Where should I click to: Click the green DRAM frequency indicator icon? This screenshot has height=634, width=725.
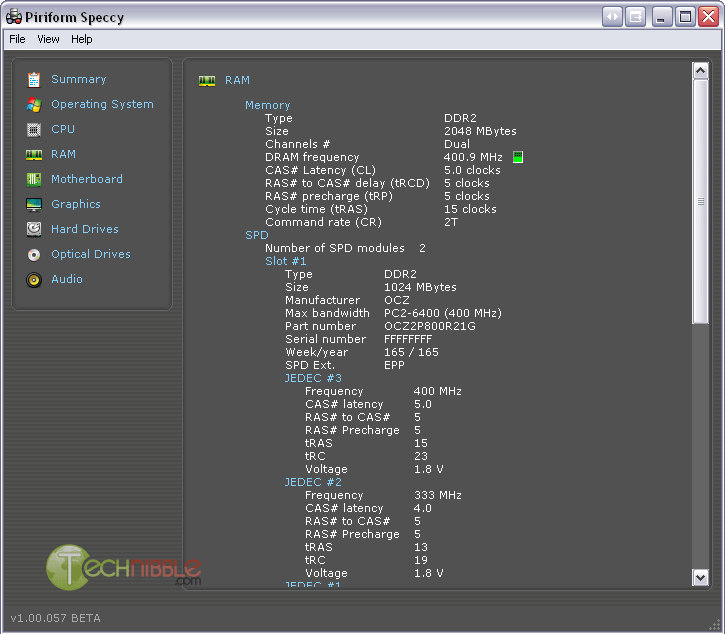tap(518, 157)
